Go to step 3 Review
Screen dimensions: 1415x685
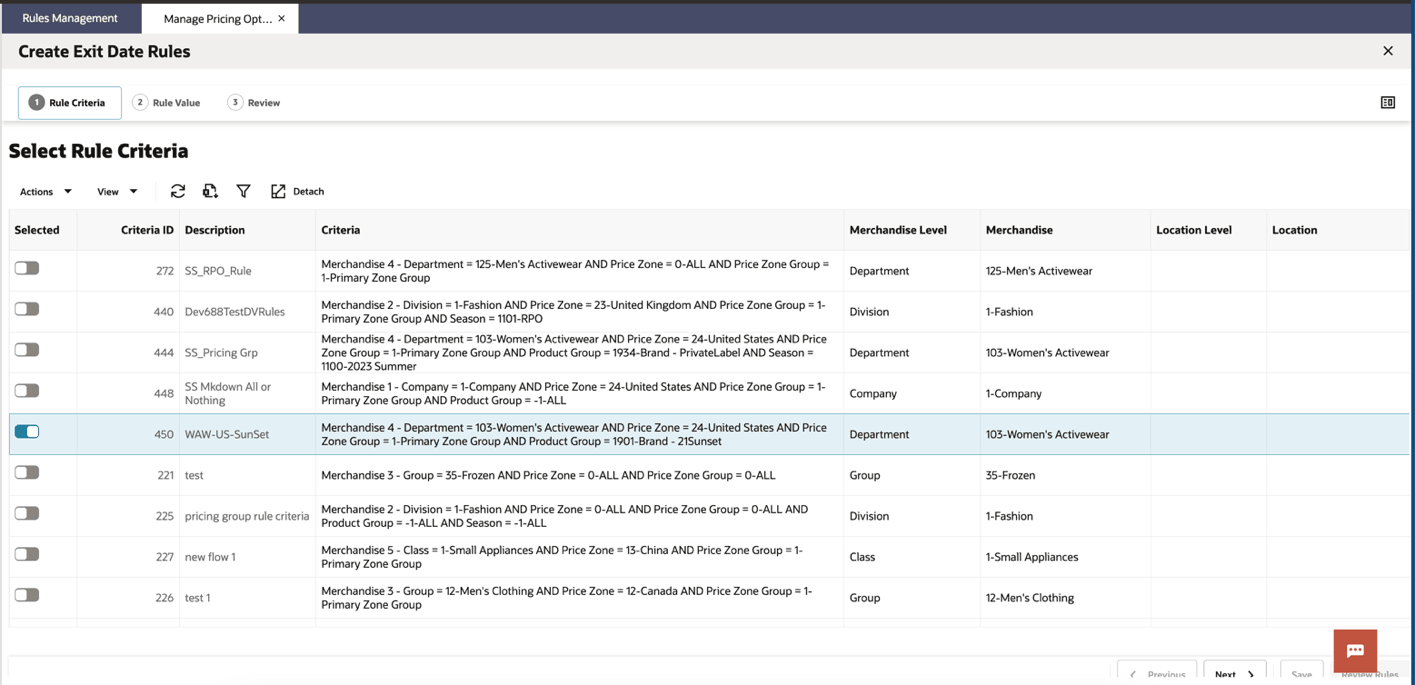tap(254, 102)
